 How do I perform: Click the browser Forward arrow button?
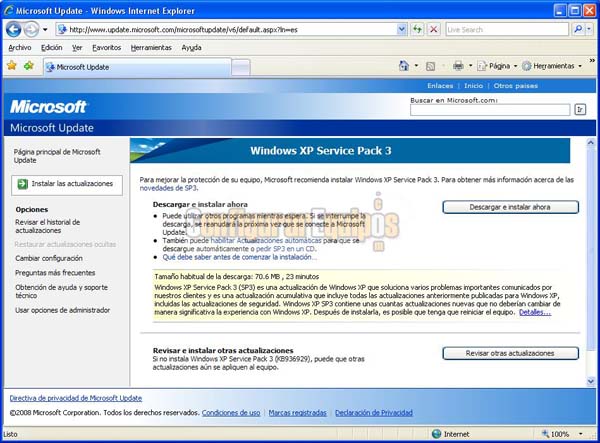(x=31, y=29)
